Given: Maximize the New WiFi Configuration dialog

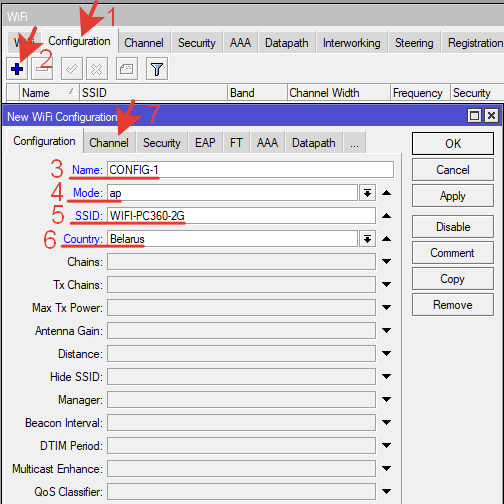Looking at the screenshot, I should [474, 116].
